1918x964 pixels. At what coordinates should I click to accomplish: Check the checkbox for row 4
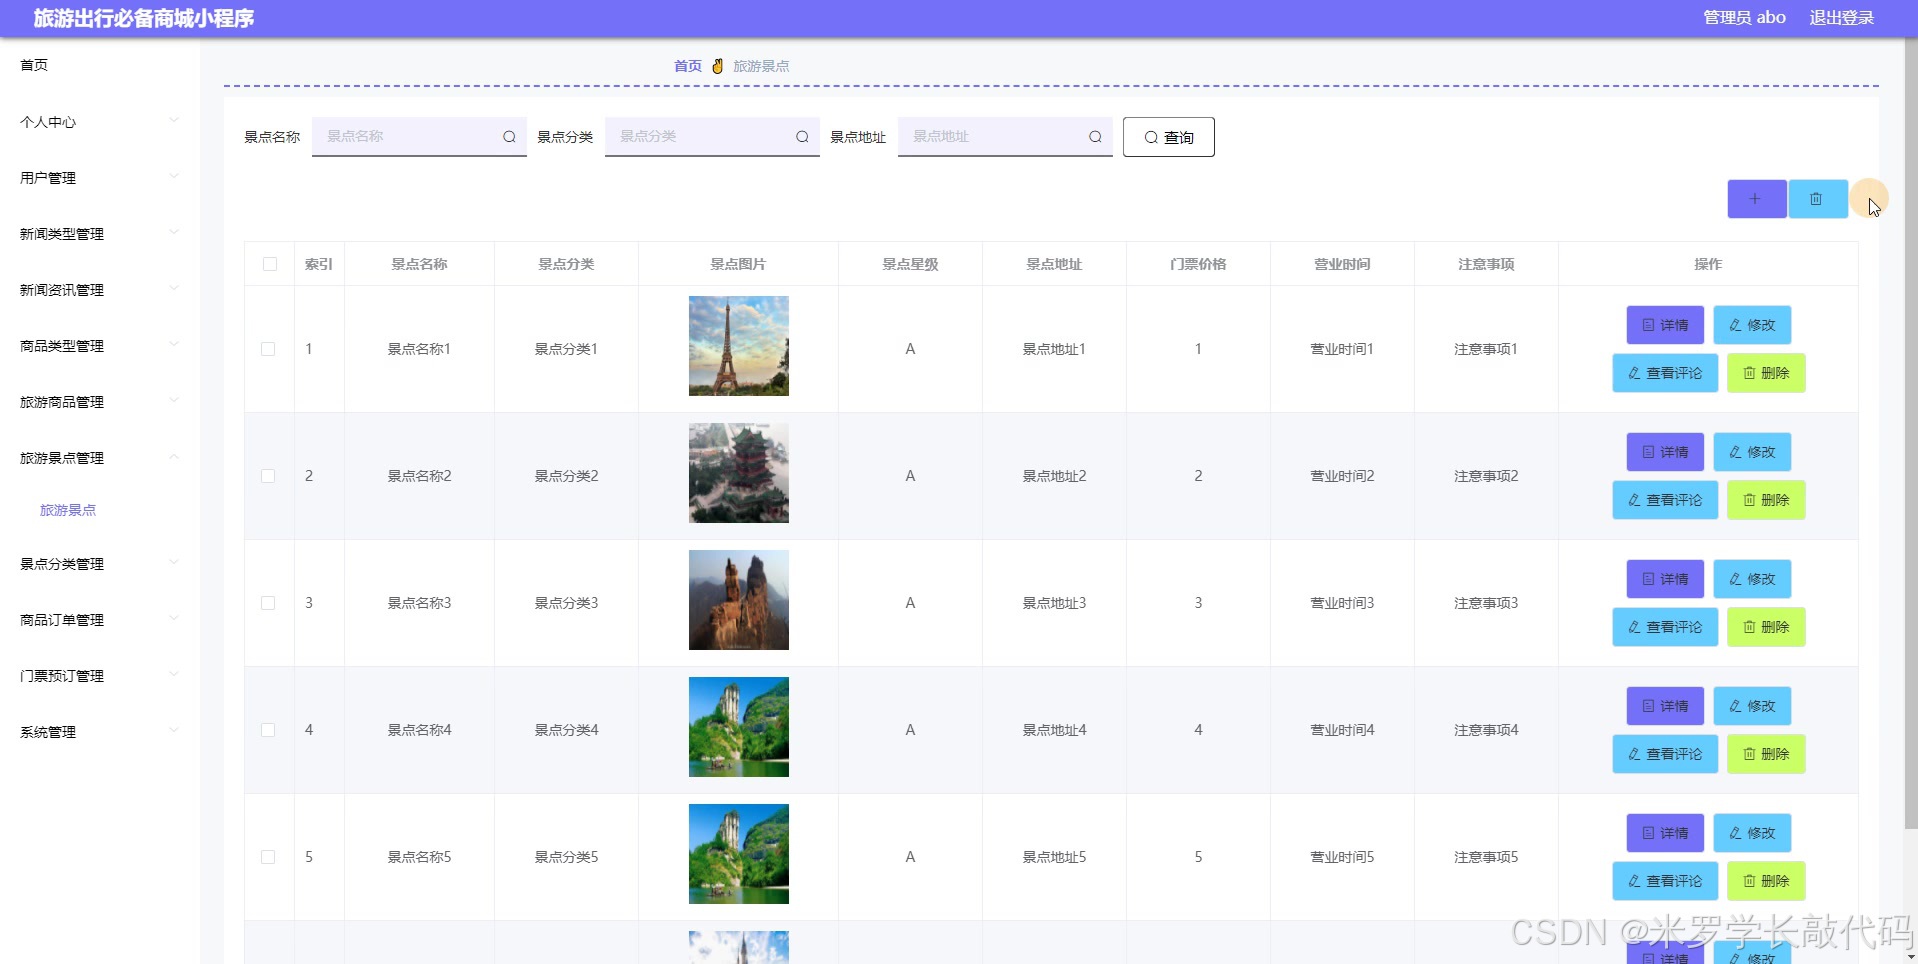pyautogui.click(x=268, y=730)
